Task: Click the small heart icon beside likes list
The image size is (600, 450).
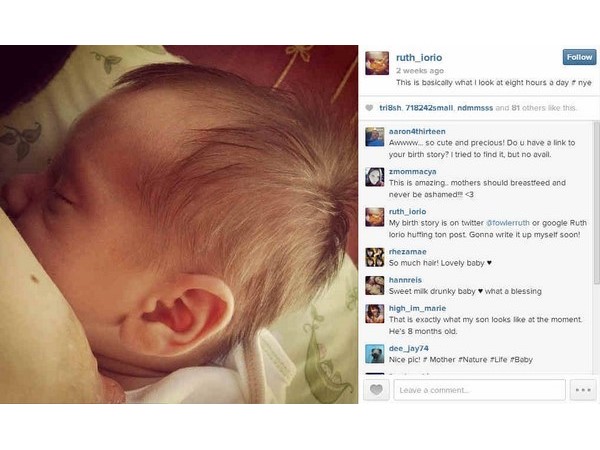Action: tap(369, 108)
